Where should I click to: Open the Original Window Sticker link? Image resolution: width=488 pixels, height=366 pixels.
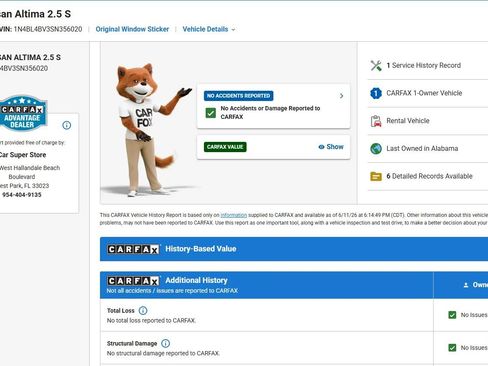click(x=132, y=29)
